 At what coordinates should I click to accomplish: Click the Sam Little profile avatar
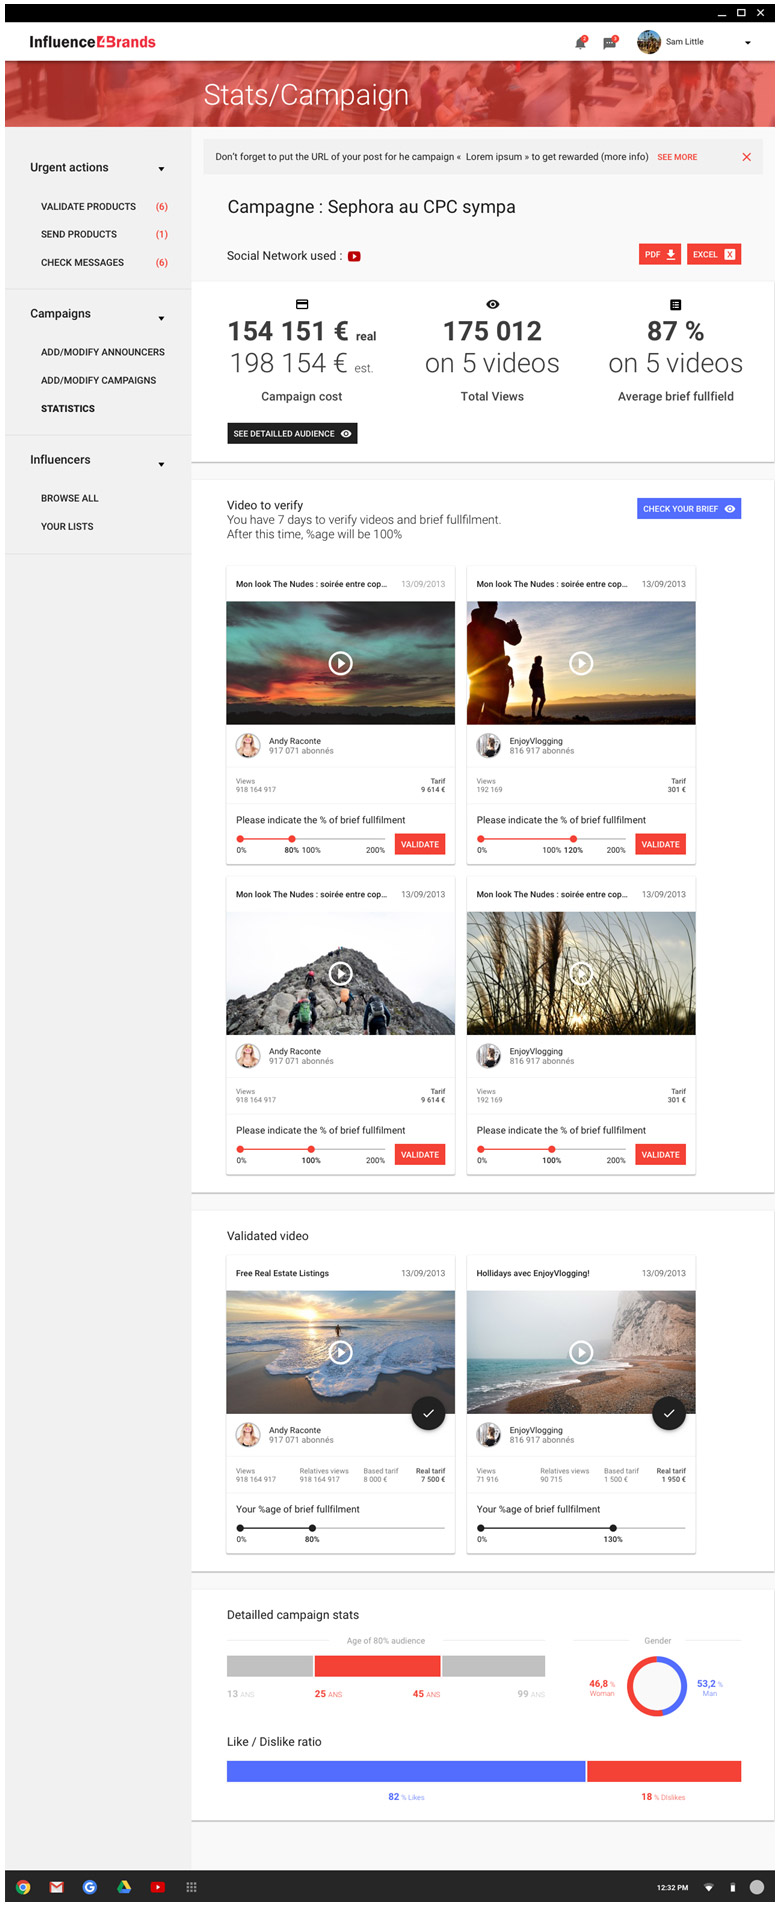(649, 42)
